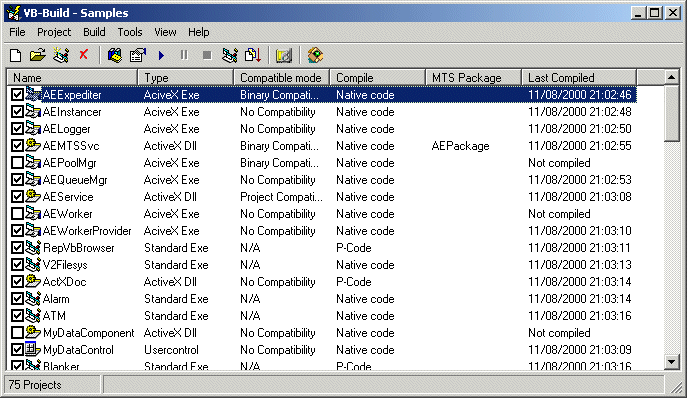The image size is (687, 398).
Task: Click the VB-Build title bar app icon
Action: pos(14,13)
